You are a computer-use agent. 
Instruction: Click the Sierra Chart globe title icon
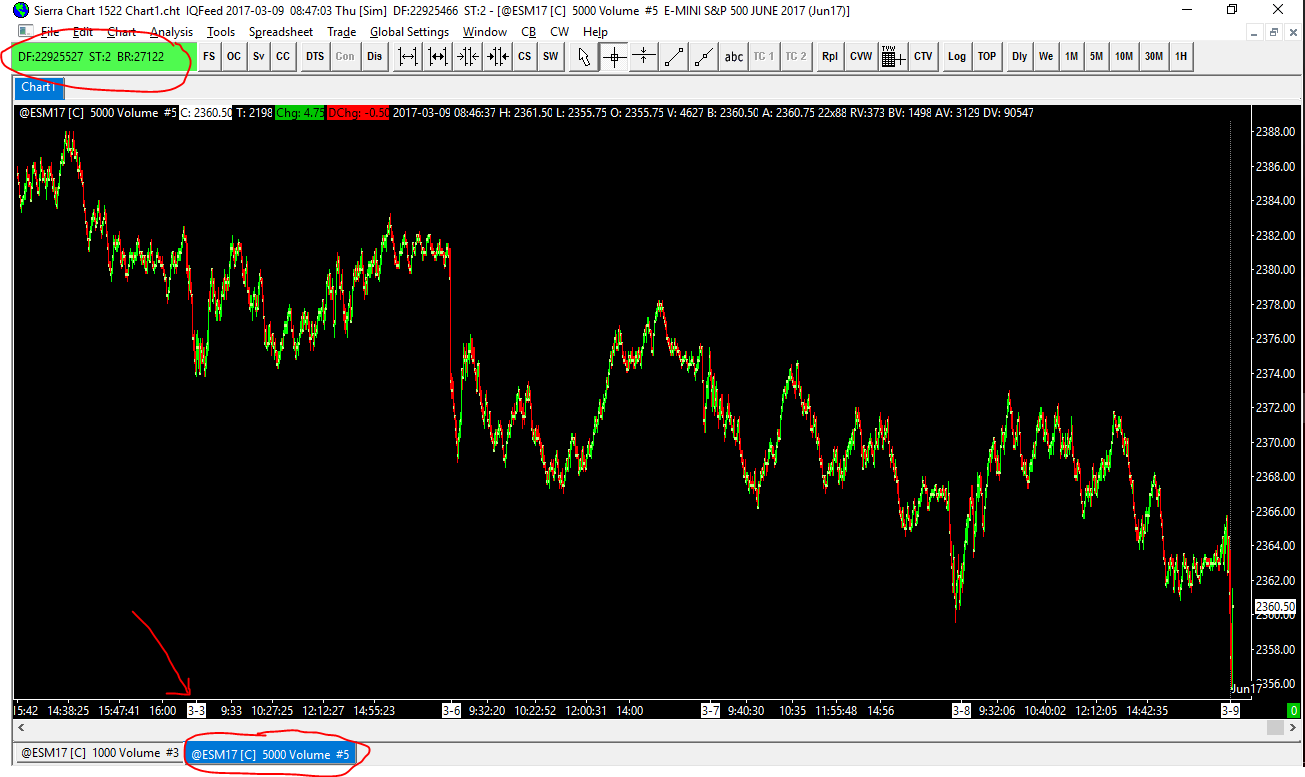click(x=21, y=9)
